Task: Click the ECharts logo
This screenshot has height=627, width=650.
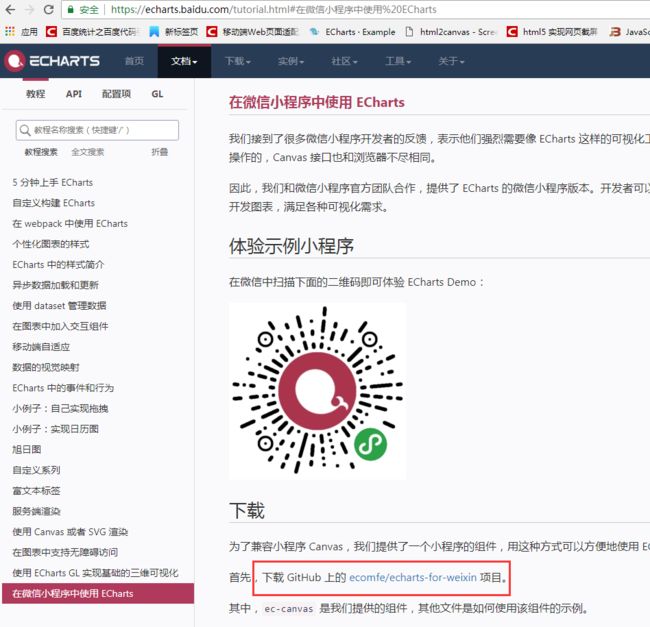Action: pos(52,61)
